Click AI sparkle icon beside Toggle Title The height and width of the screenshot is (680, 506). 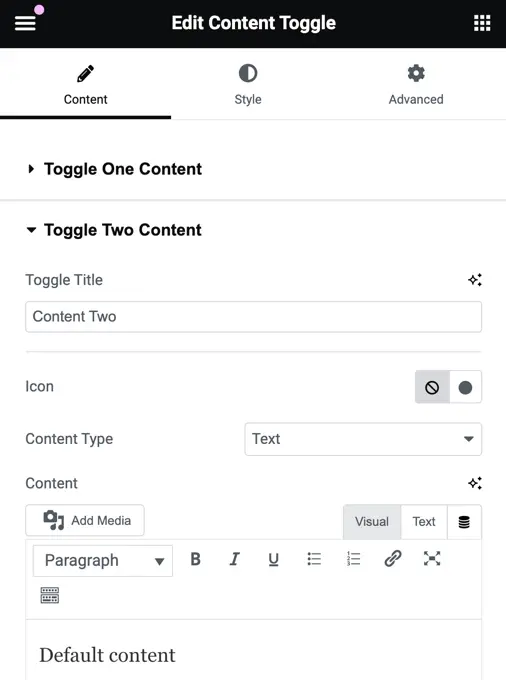[x=475, y=280]
